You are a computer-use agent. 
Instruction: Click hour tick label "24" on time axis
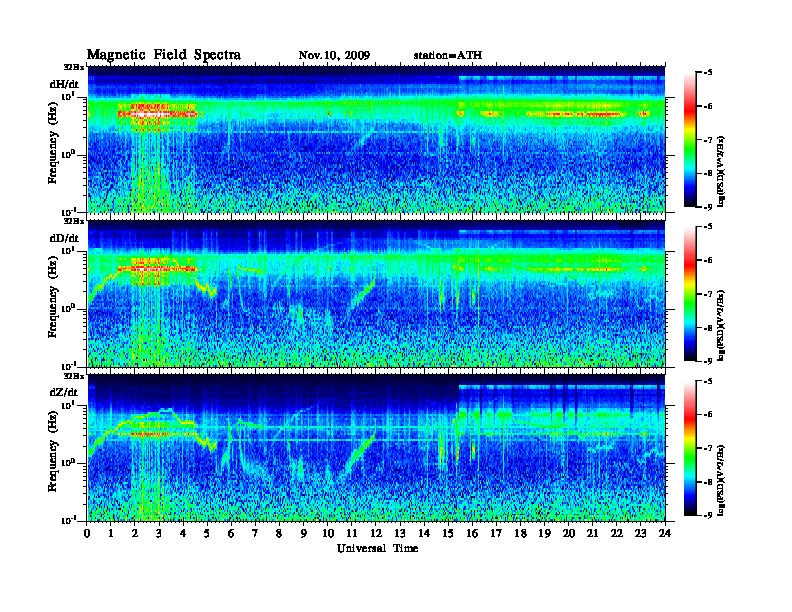click(x=665, y=533)
